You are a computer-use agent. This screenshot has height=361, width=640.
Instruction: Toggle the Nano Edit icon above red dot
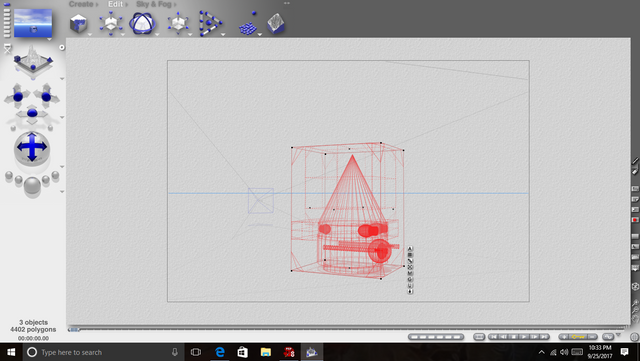tap(635, 209)
